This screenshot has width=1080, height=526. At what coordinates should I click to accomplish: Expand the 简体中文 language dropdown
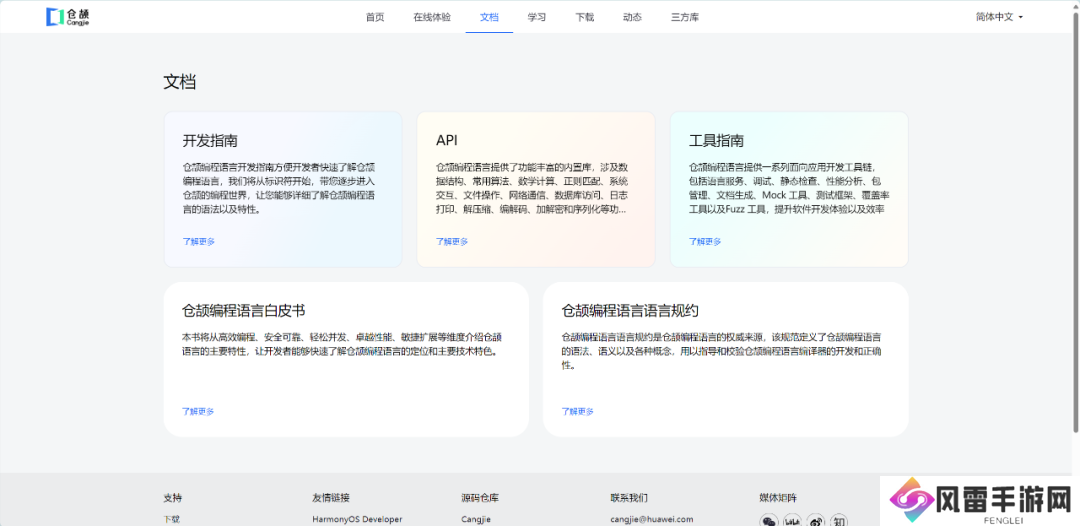[x=999, y=17]
